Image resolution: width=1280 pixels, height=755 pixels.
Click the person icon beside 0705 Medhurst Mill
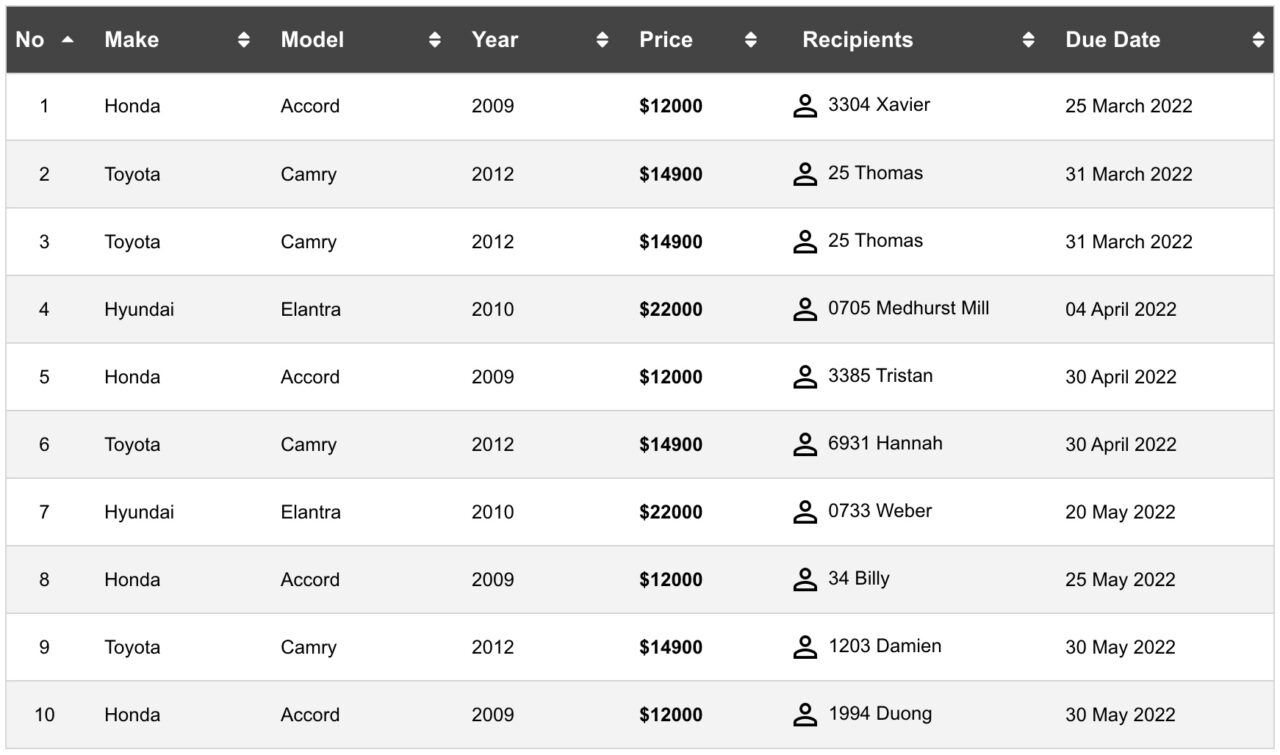tap(805, 309)
